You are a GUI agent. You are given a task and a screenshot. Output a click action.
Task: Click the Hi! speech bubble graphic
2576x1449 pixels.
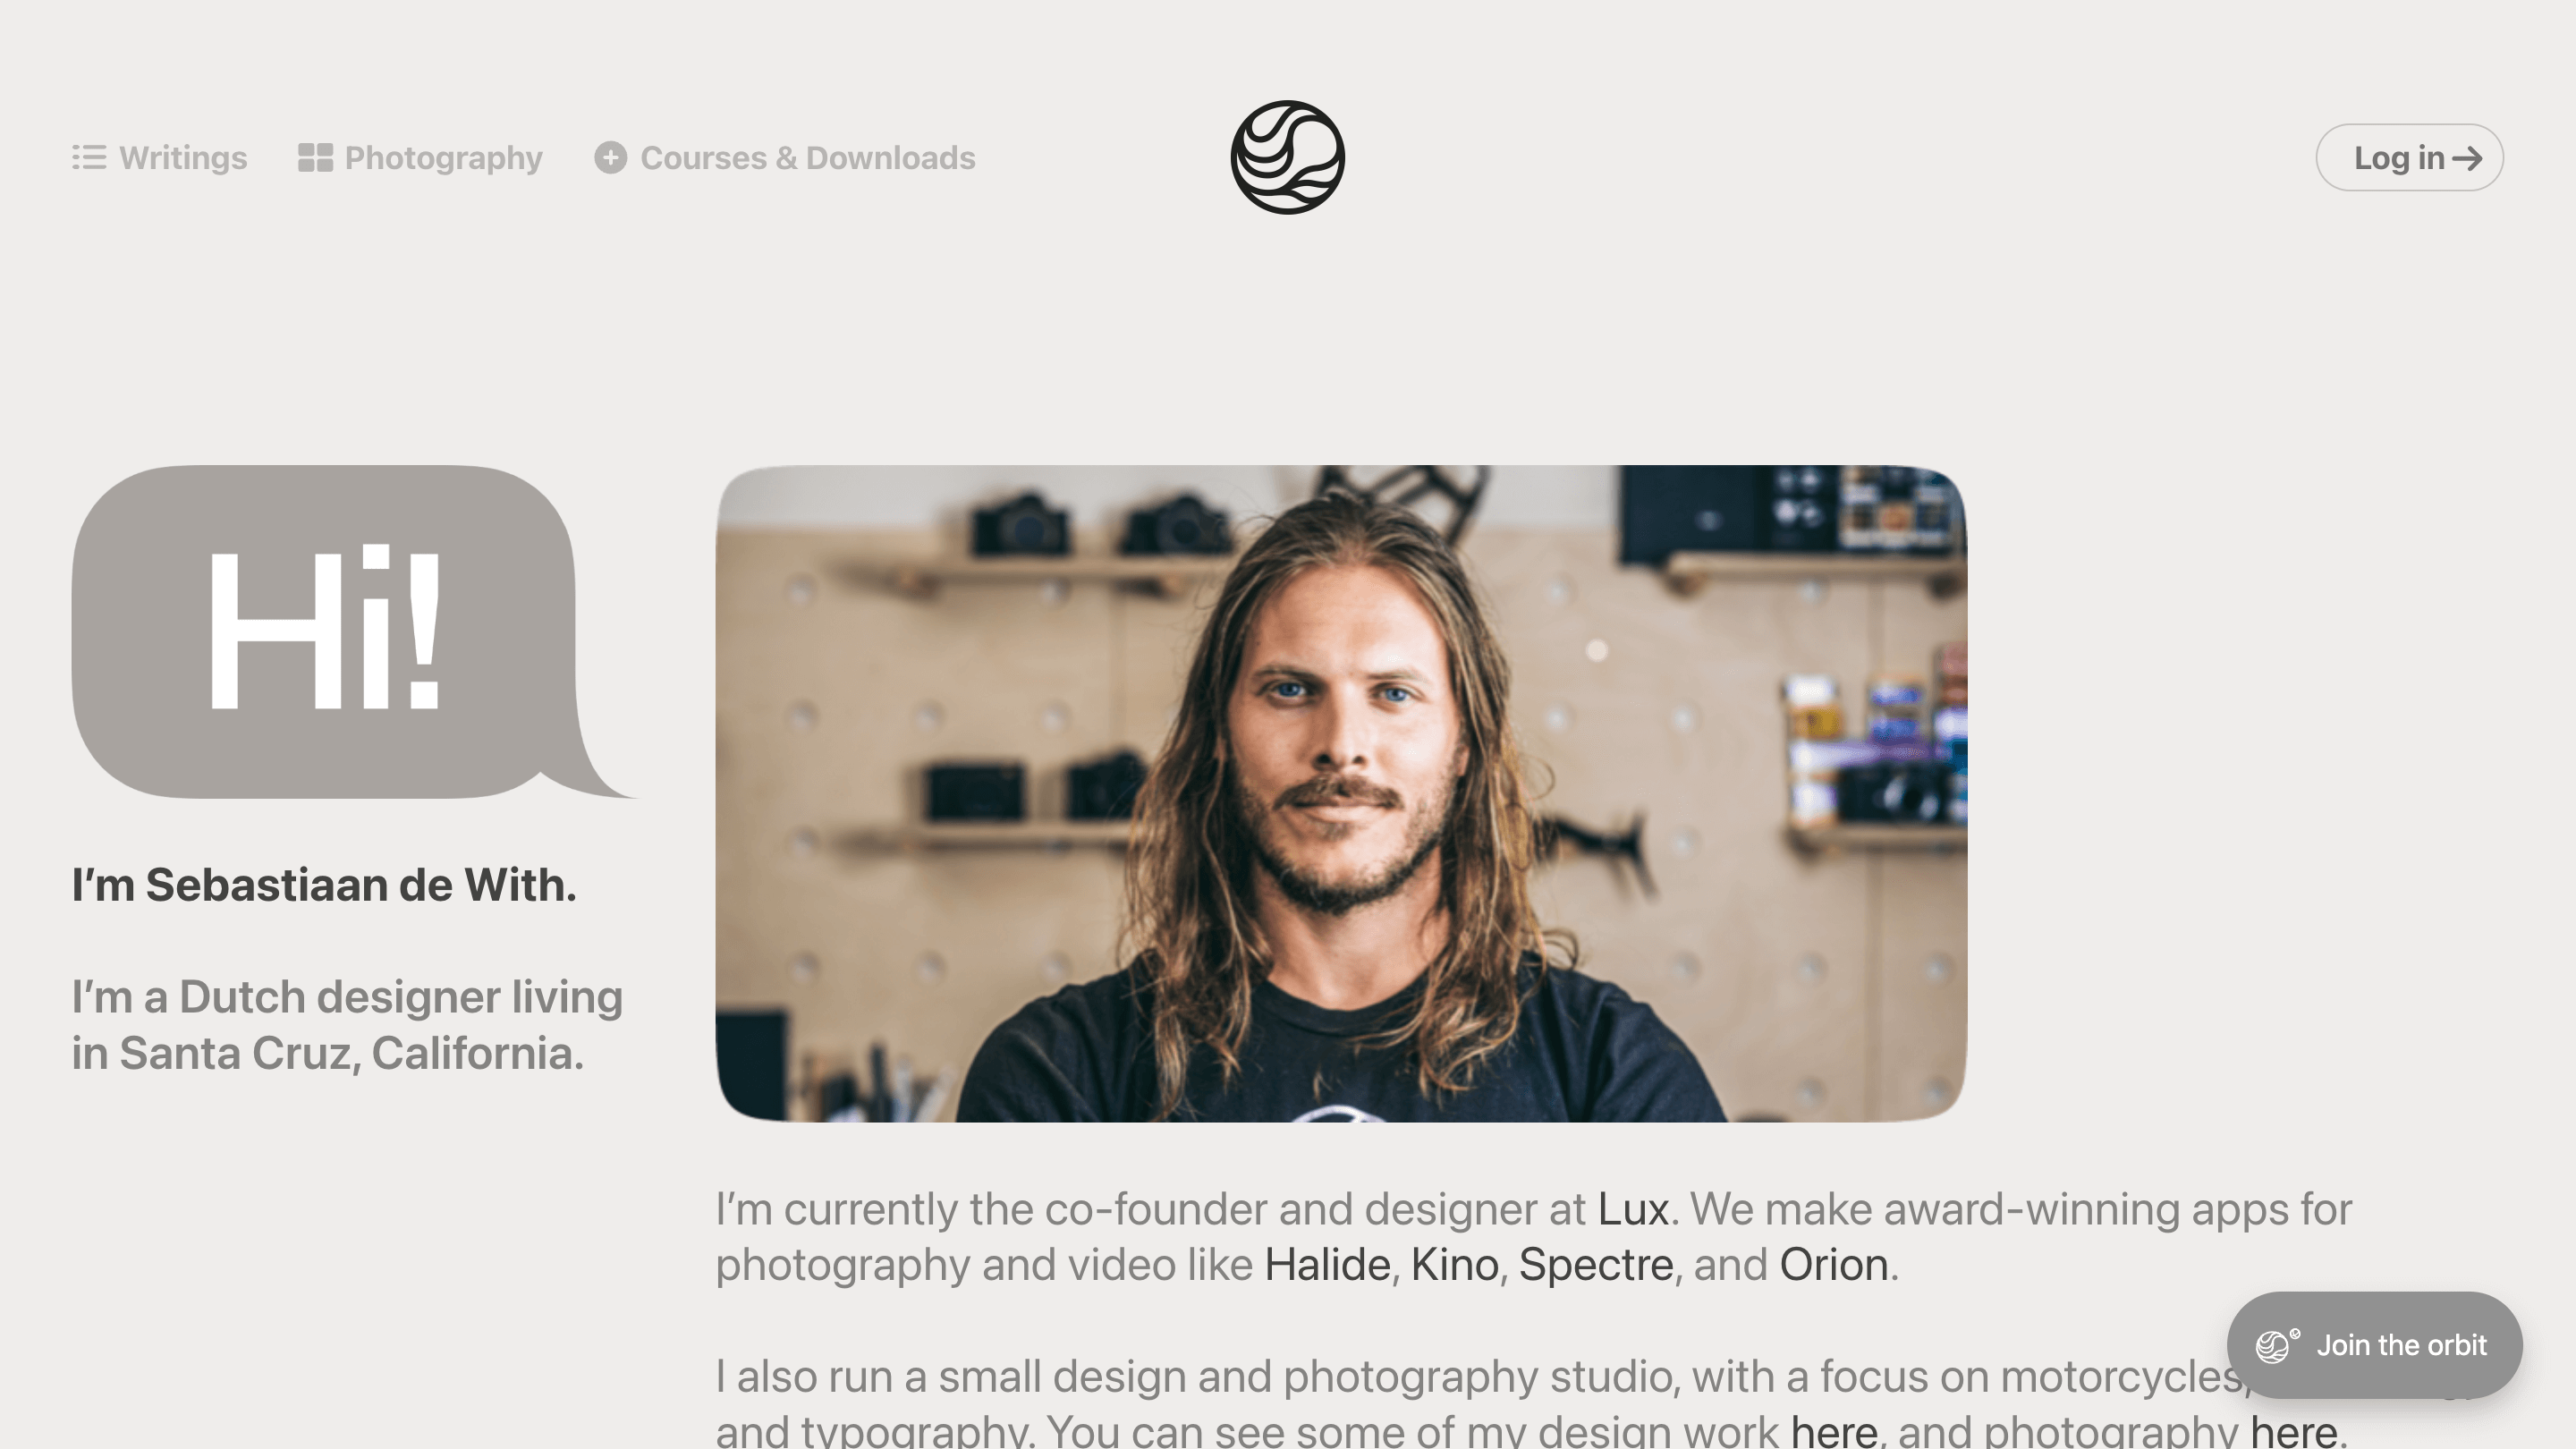tap(354, 632)
